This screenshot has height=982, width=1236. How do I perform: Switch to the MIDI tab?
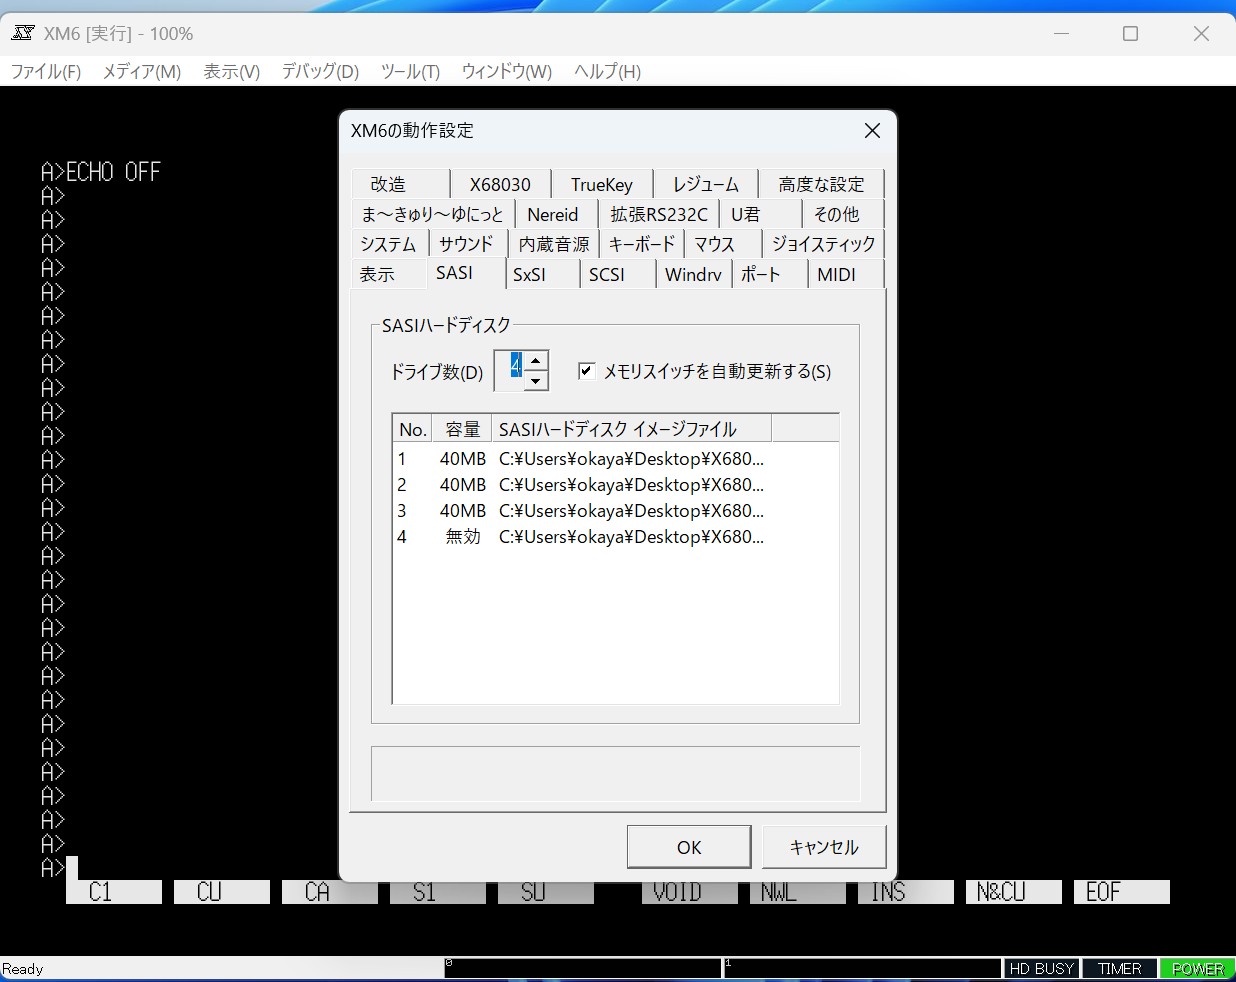[x=846, y=274]
